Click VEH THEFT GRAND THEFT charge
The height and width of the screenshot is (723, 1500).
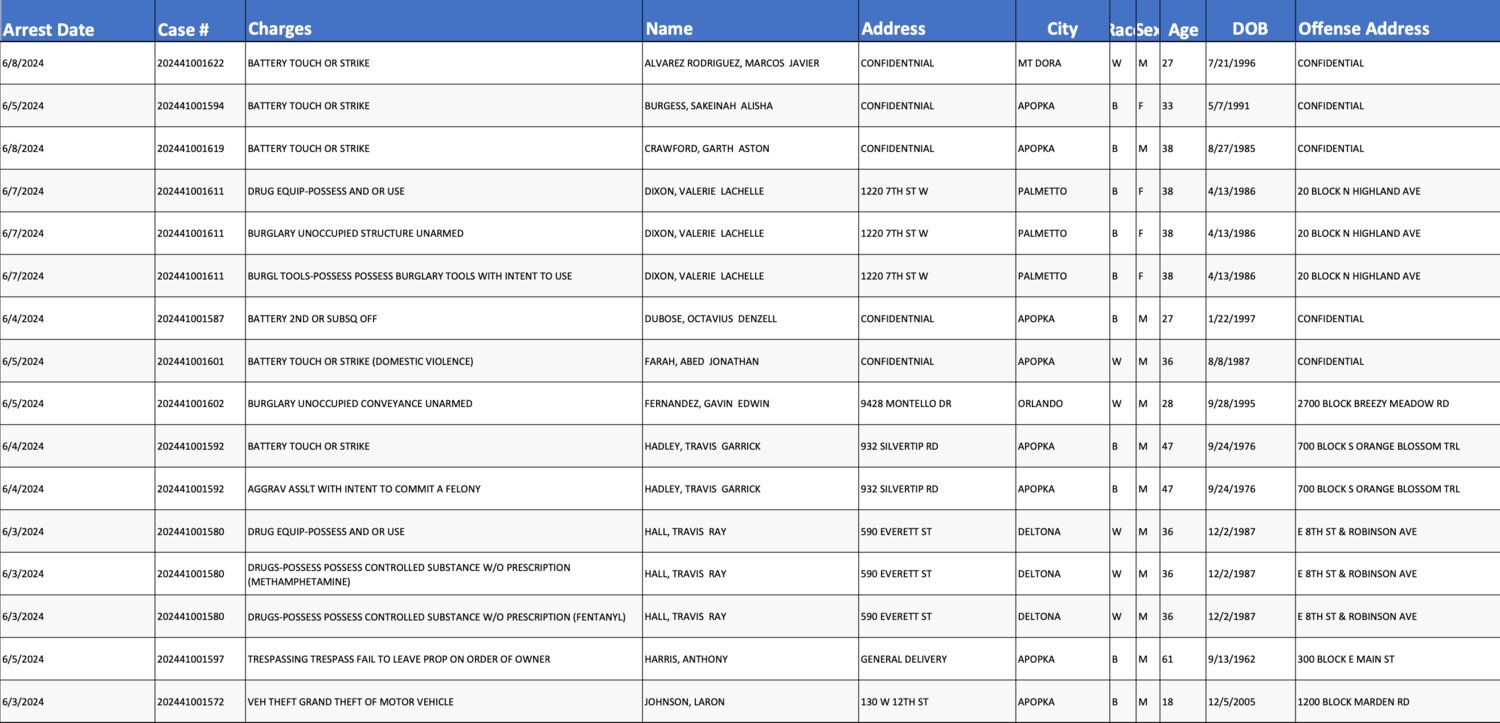tap(351, 702)
